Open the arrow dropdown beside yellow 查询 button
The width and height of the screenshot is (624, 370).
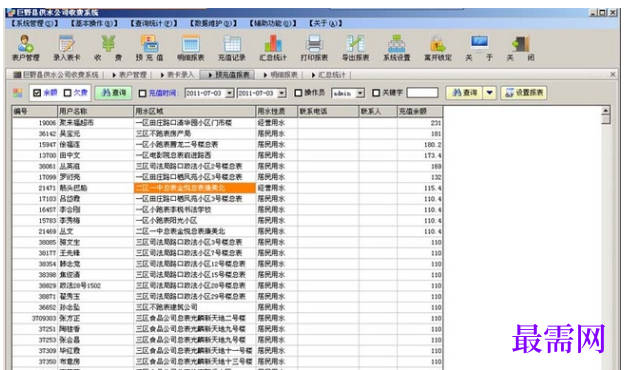tap(489, 93)
